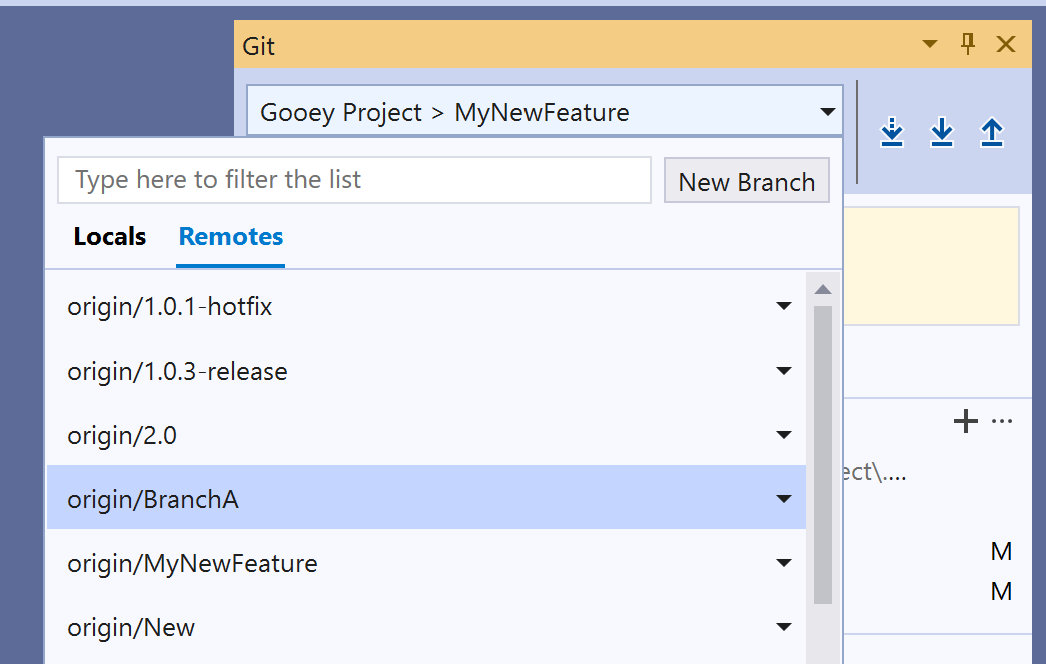This screenshot has height=664, width=1046.
Task: Expand options for origin/2.0
Action: (784, 434)
